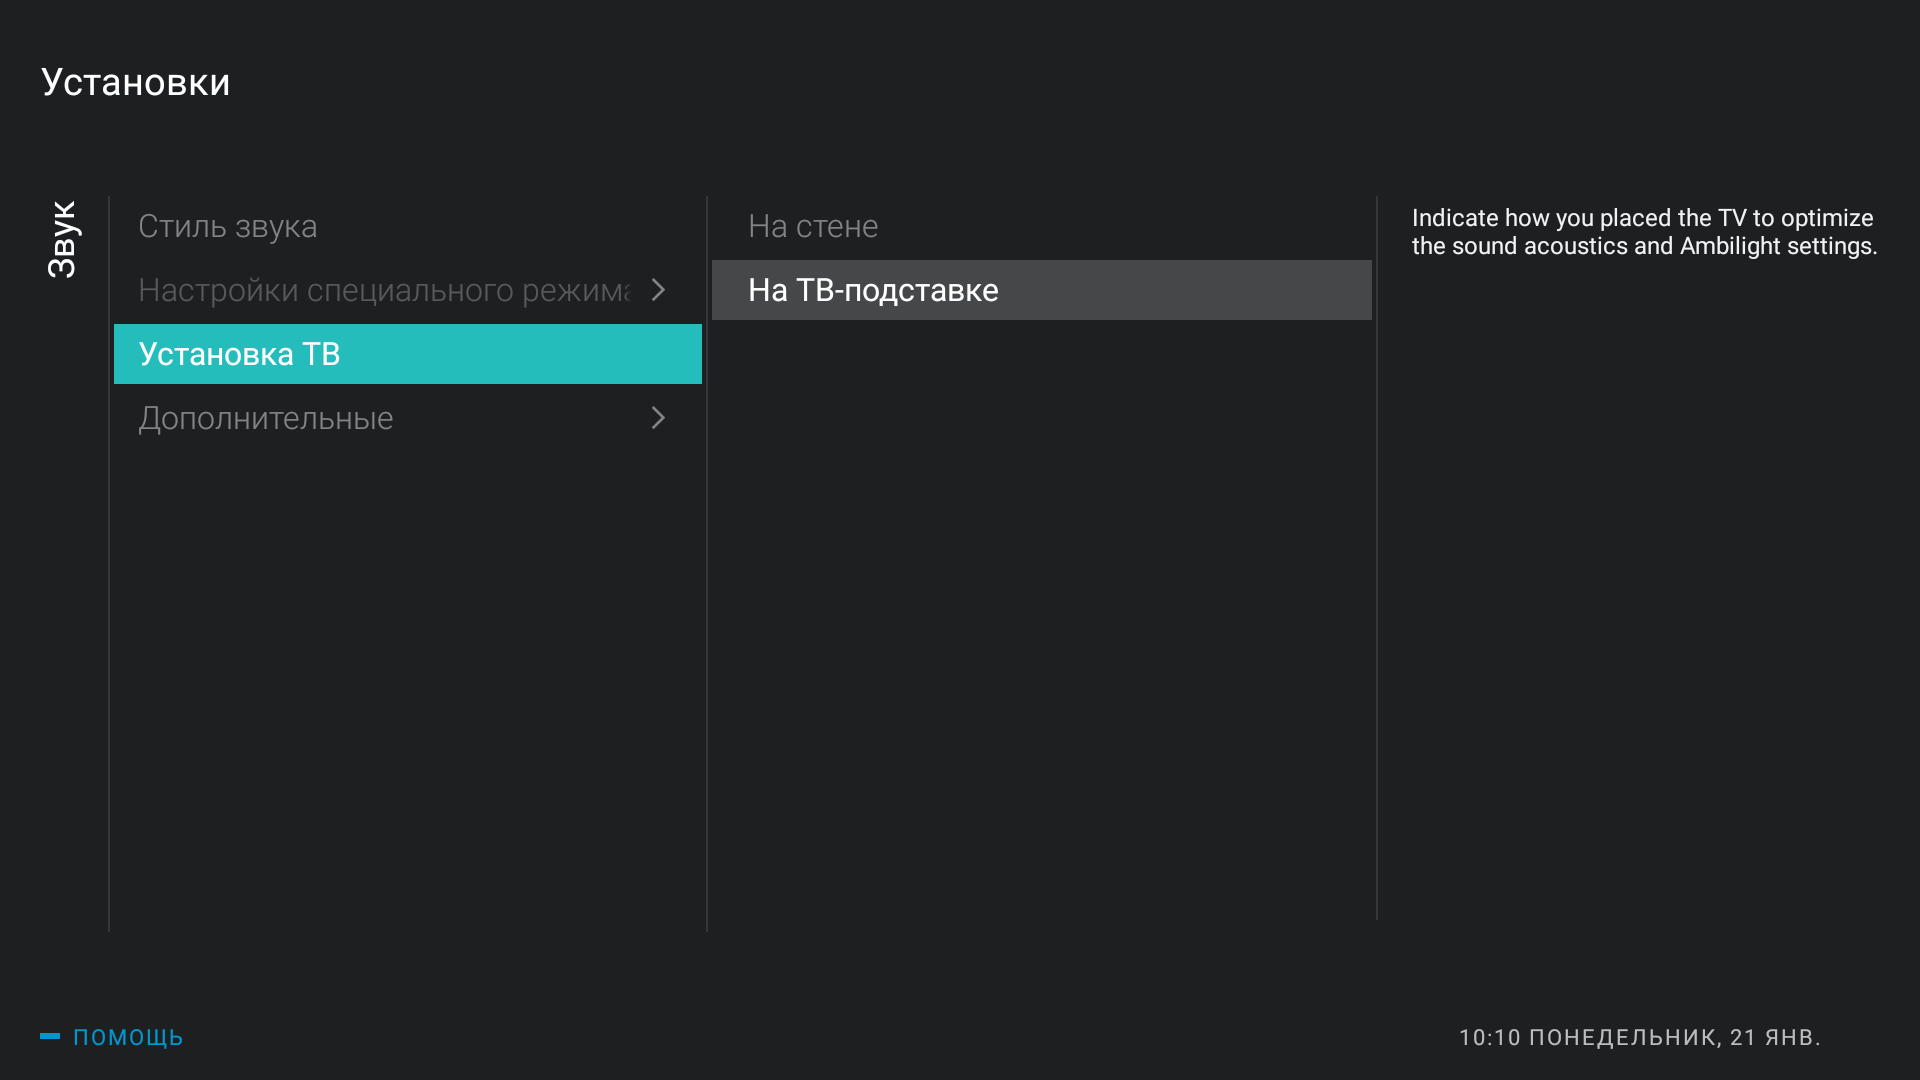Choose the На стене option
This screenshot has width=1920, height=1080.
click(x=1042, y=226)
